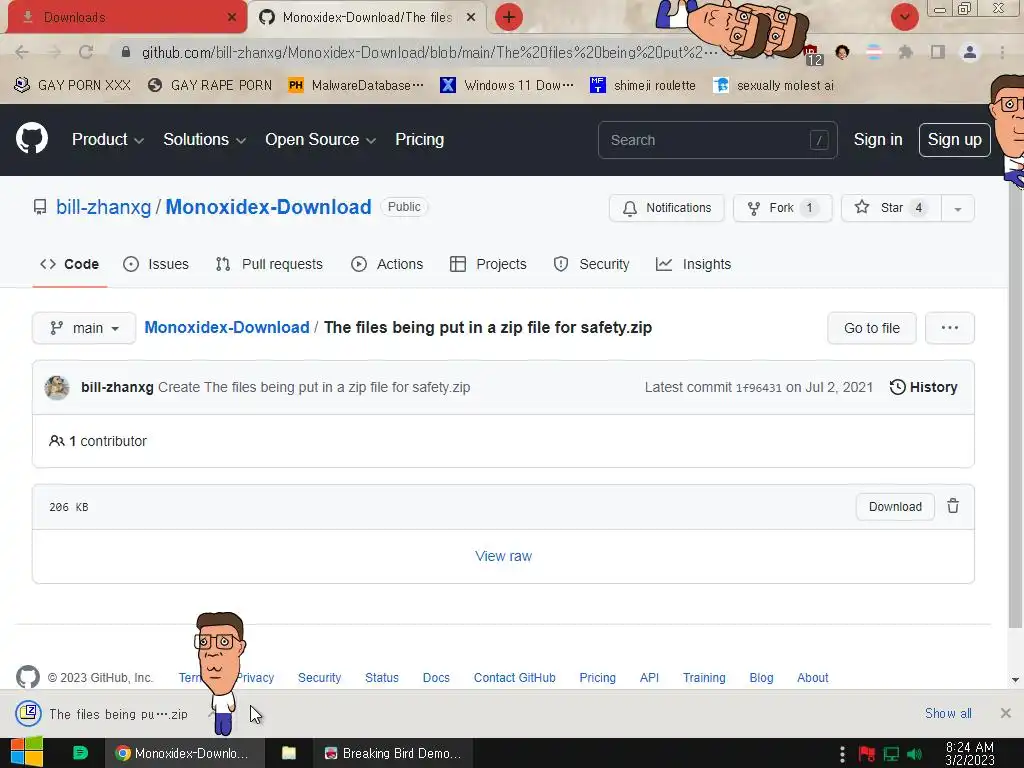Open the footer Docs link
This screenshot has height=768, width=1024.
436,678
